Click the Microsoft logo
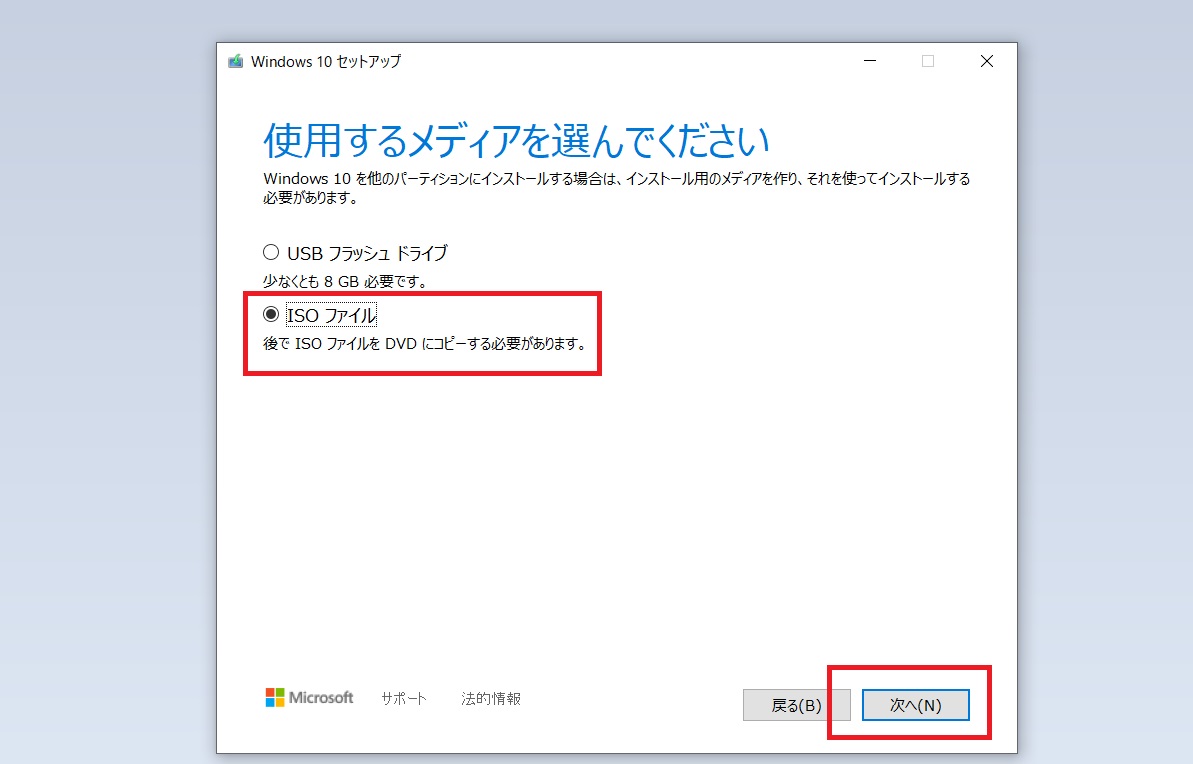 [x=309, y=697]
